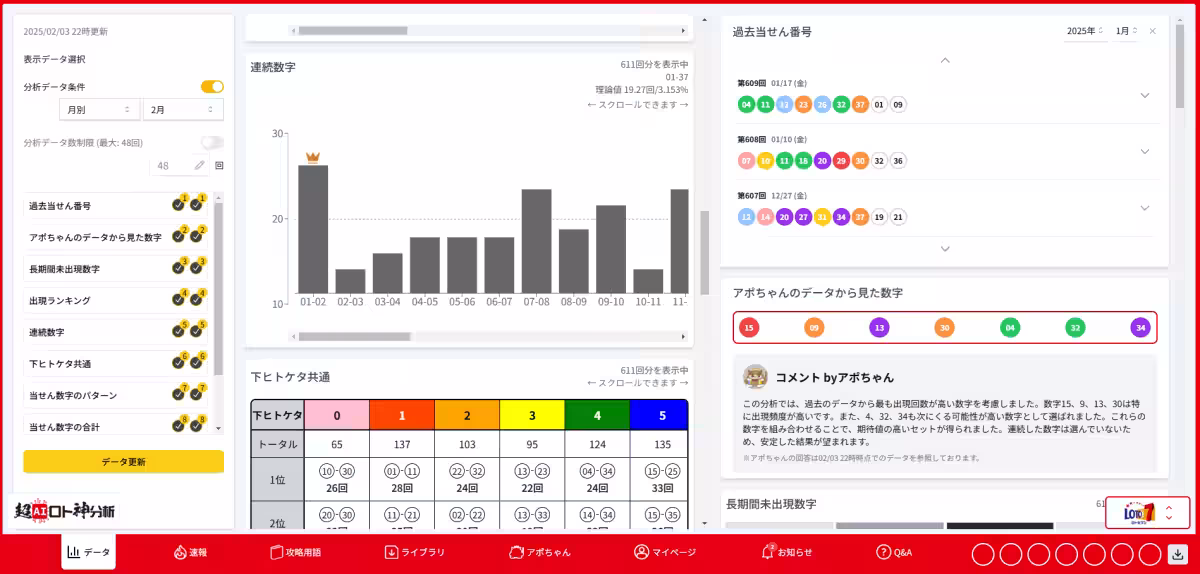The width and height of the screenshot is (1200, 574).
Task: Toggle second check of 過去当せん番号 row
Action: point(196,204)
